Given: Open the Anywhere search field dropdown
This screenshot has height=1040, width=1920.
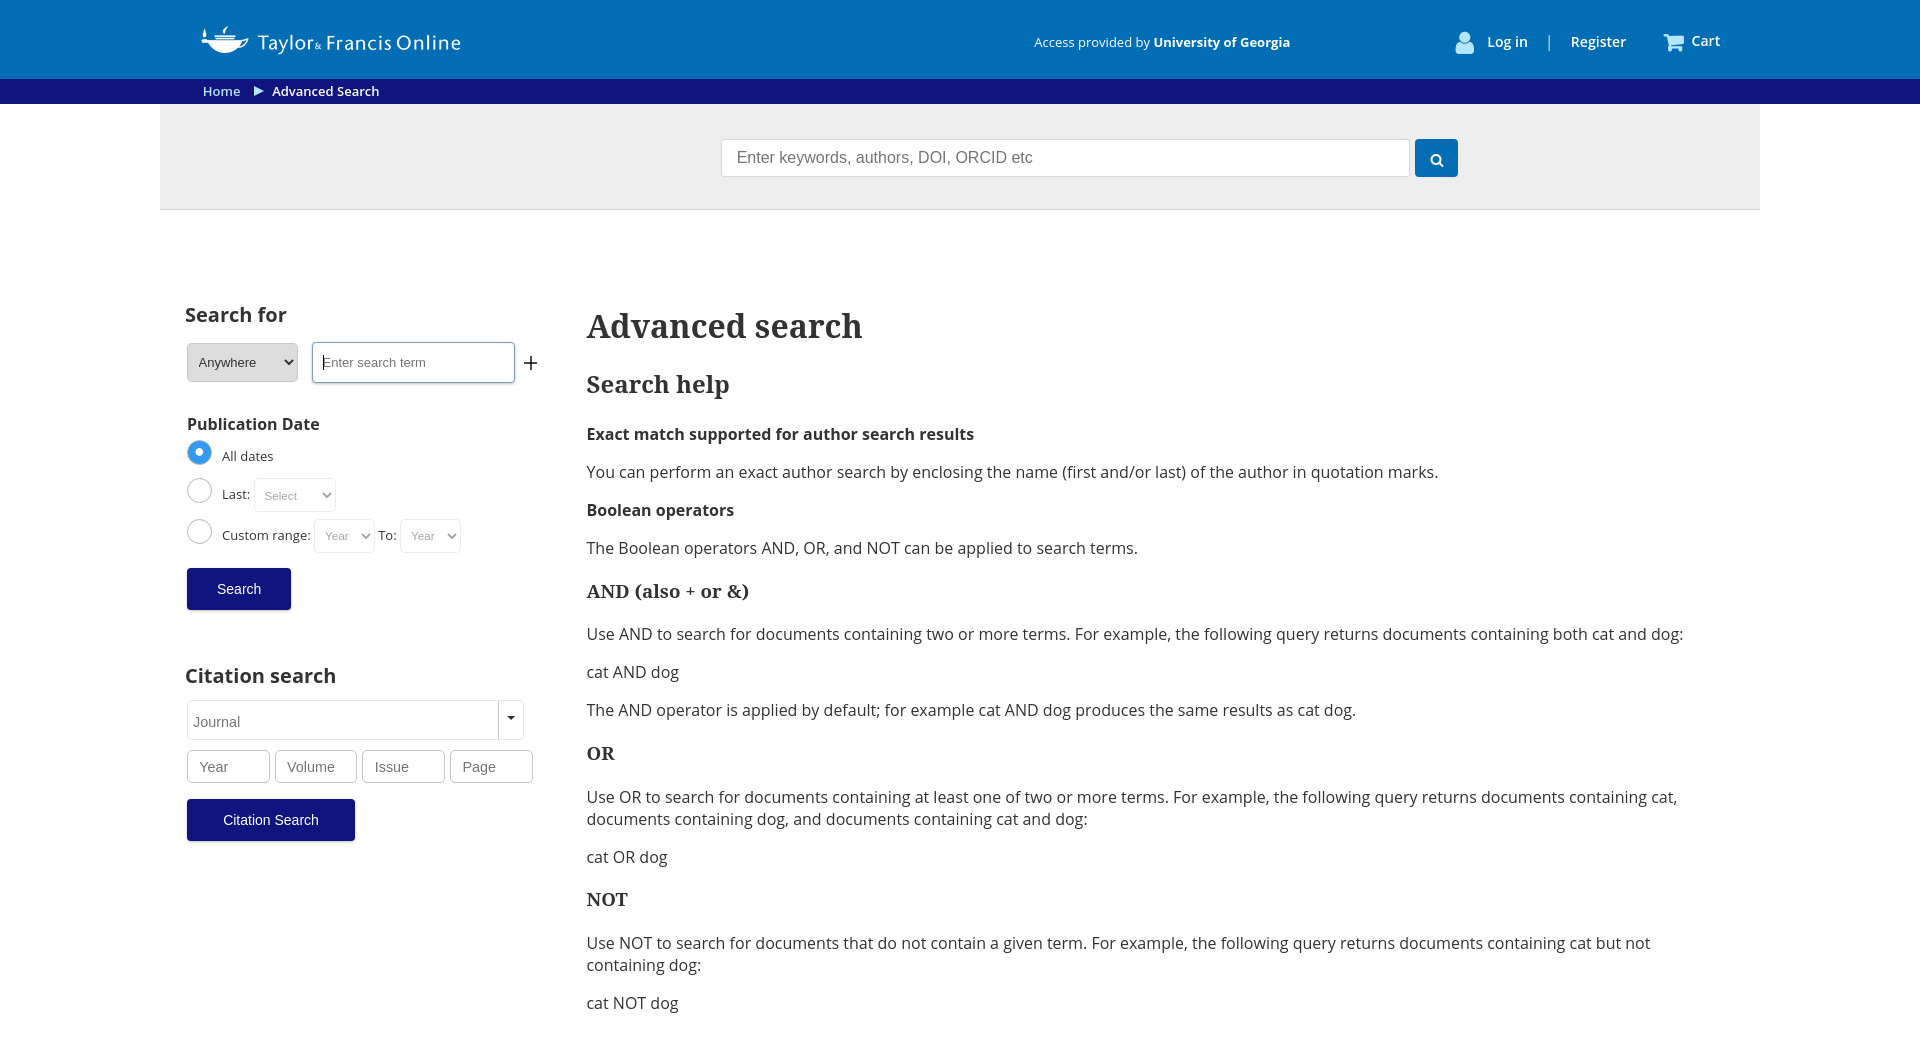Looking at the screenshot, I should click(242, 363).
